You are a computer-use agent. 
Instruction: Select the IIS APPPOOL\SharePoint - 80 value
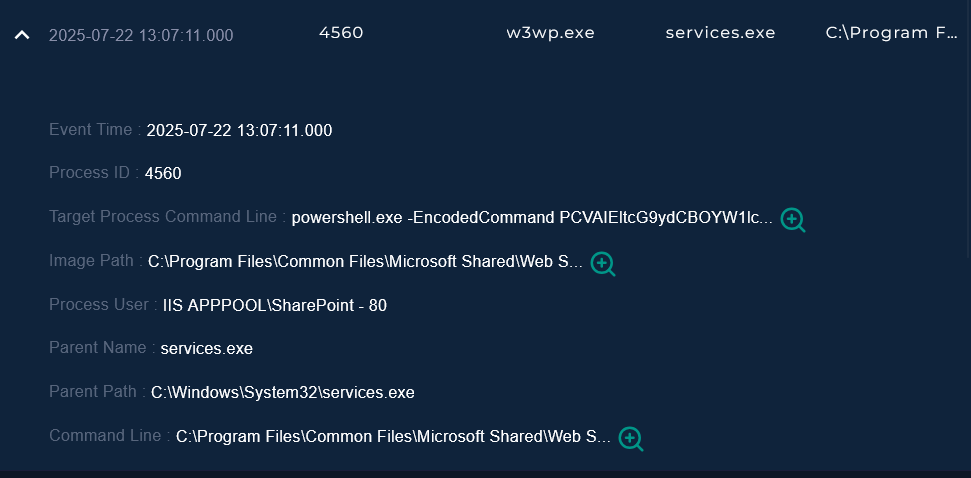tap(275, 305)
